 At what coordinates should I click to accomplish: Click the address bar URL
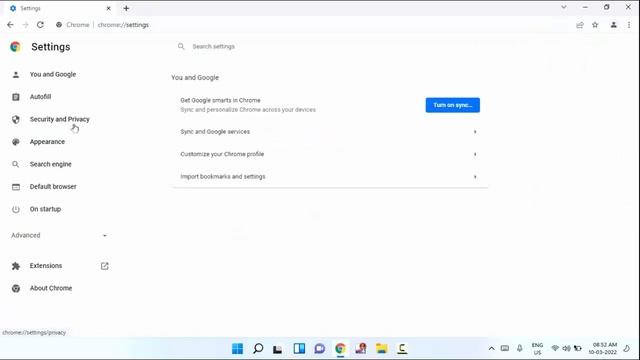(123, 25)
